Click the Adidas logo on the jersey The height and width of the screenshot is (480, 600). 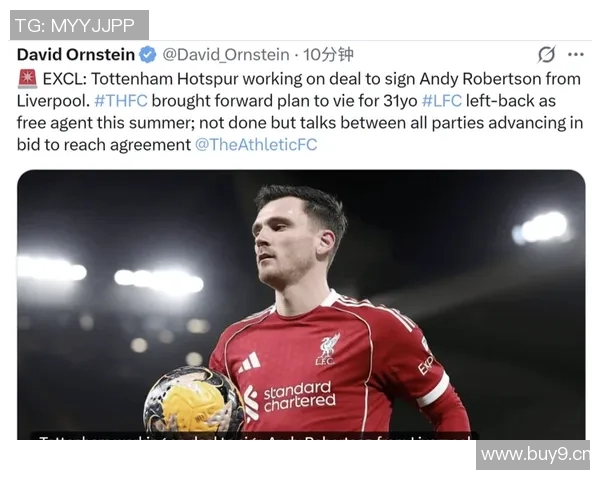[x=249, y=362]
